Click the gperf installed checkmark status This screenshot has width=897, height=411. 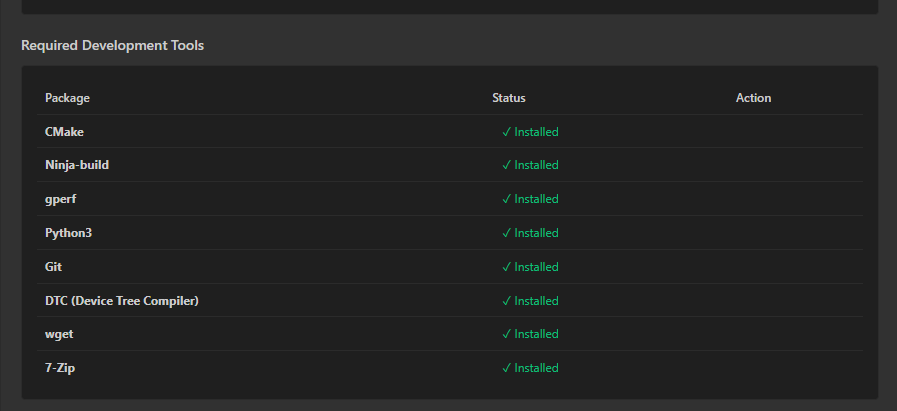pos(530,199)
